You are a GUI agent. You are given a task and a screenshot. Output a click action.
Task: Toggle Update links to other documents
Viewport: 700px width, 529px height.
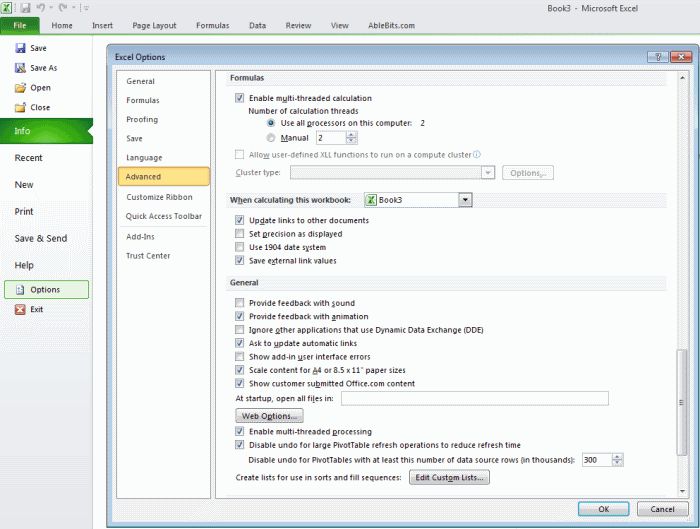[240, 220]
